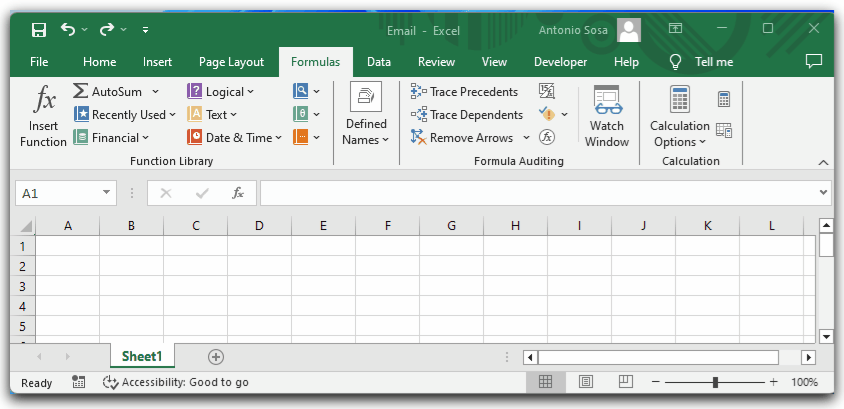Screen dimensions: 844x409
Task: Switch to the Home tab
Action: [100, 62]
